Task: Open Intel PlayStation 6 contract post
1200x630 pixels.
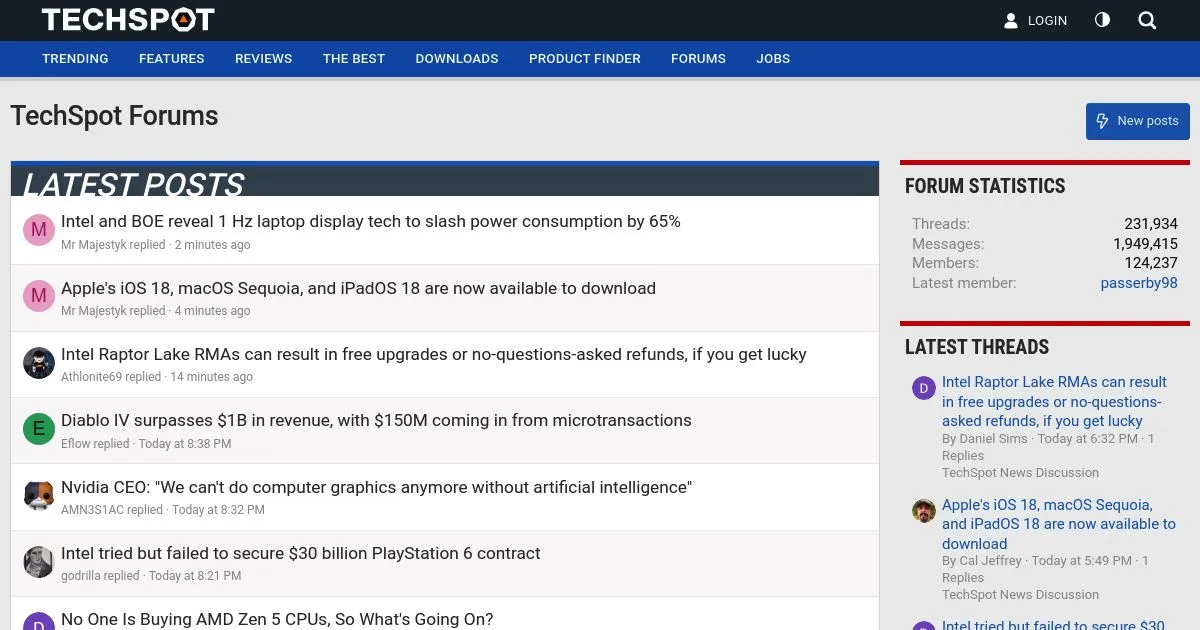Action: (300, 553)
